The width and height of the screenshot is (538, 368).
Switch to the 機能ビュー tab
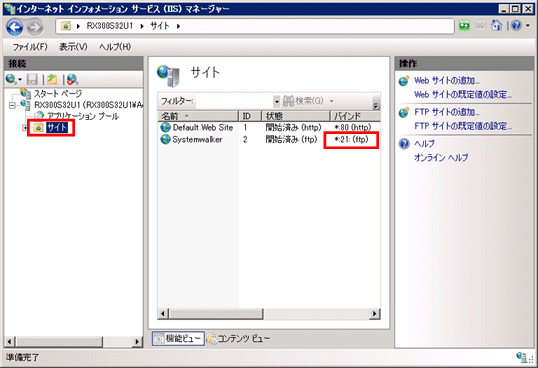178,339
